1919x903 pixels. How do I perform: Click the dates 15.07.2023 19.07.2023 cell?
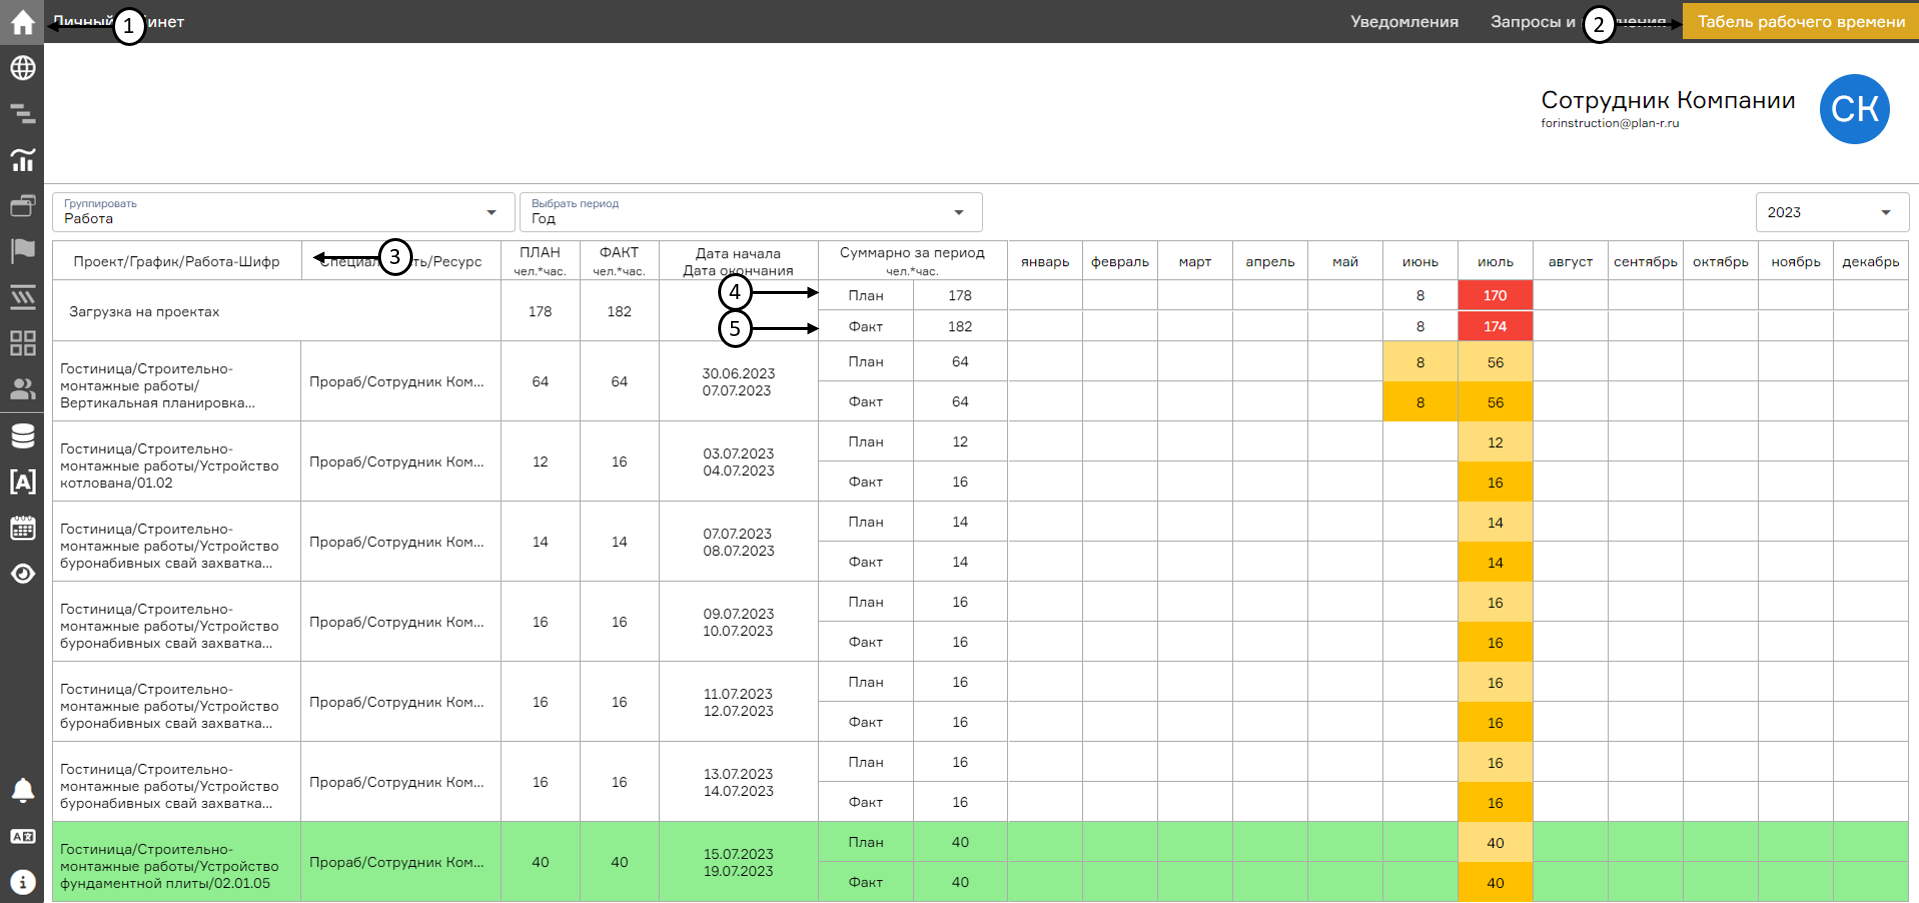[x=738, y=862]
